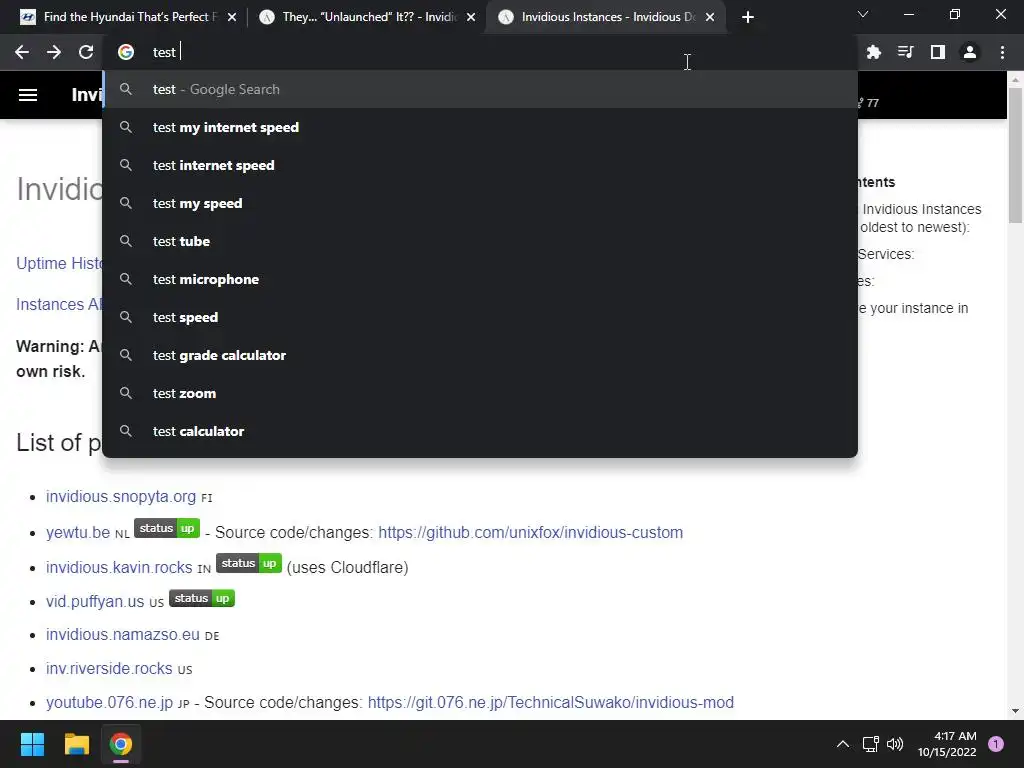Open the Uptime History link
1024x768 pixels.
[x=59, y=263]
